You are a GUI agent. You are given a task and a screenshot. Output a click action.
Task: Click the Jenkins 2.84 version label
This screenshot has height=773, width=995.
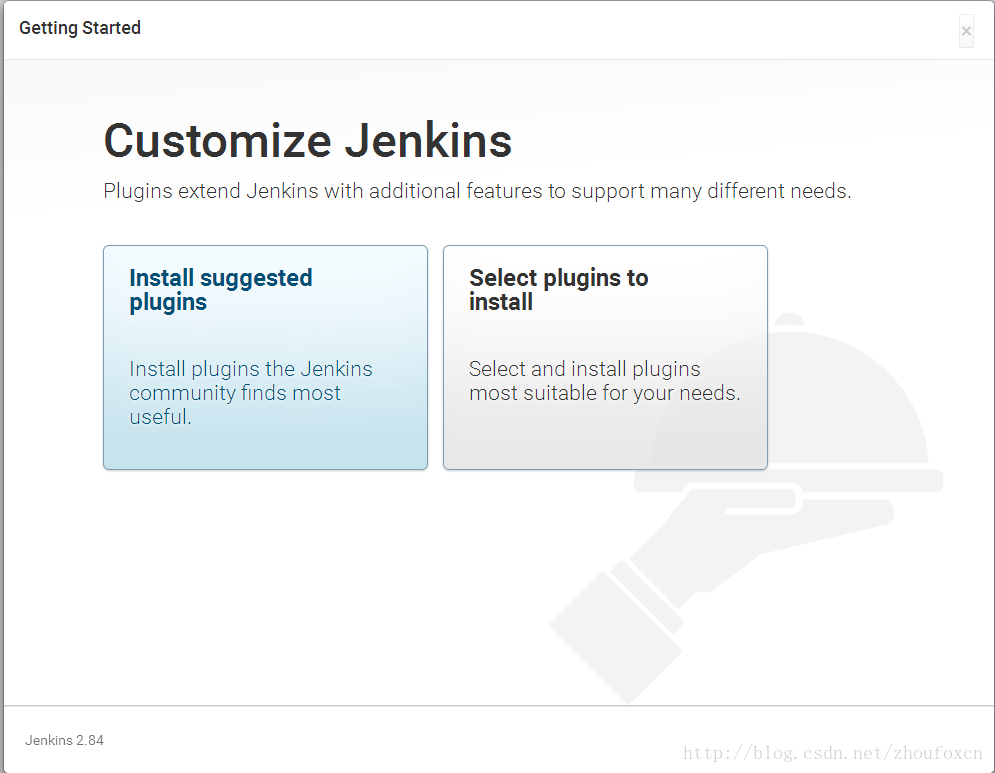64,741
